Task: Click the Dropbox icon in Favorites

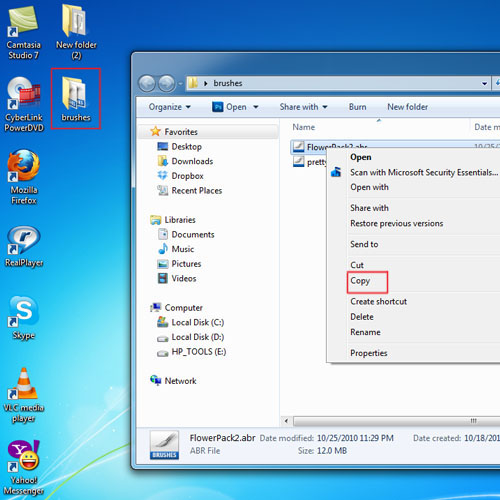Action: pyautogui.click(x=162, y=175)
